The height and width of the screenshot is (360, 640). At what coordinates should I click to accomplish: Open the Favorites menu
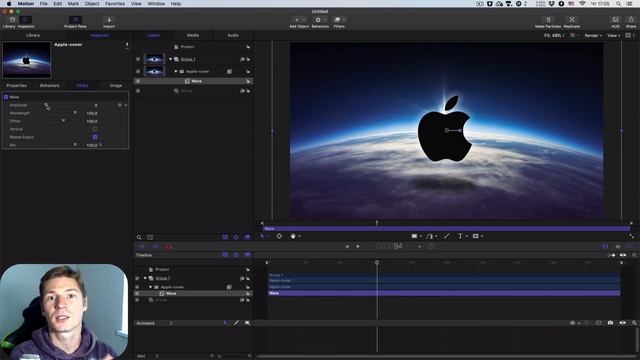coord(115,4)
